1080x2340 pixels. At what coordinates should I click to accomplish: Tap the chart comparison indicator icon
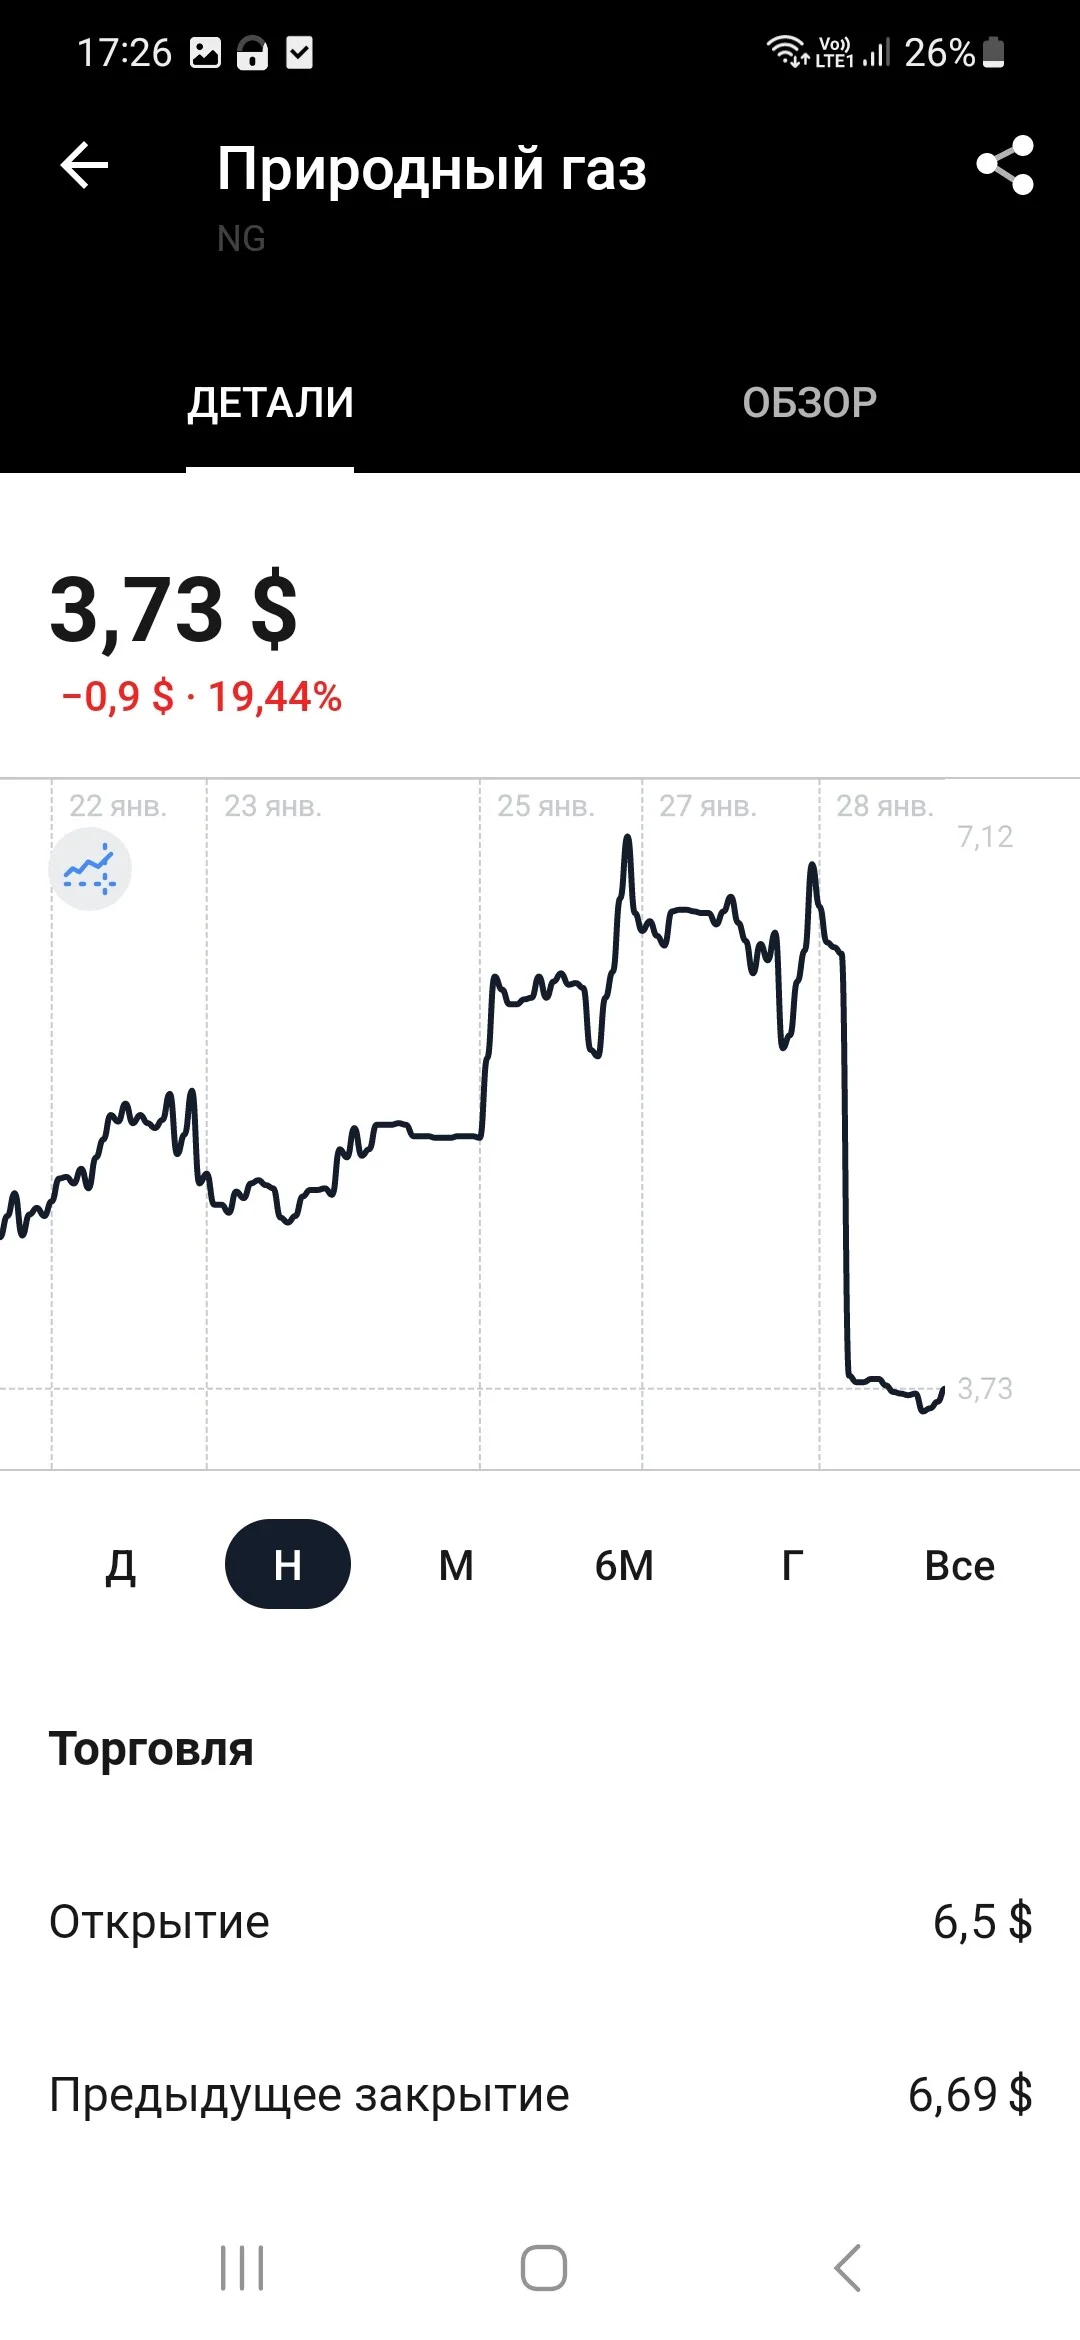pos(90,869)
